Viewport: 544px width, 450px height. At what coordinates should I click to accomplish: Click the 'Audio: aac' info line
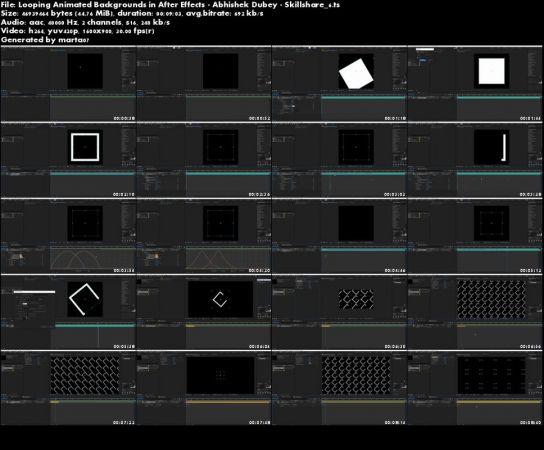[x=85, y=22]
